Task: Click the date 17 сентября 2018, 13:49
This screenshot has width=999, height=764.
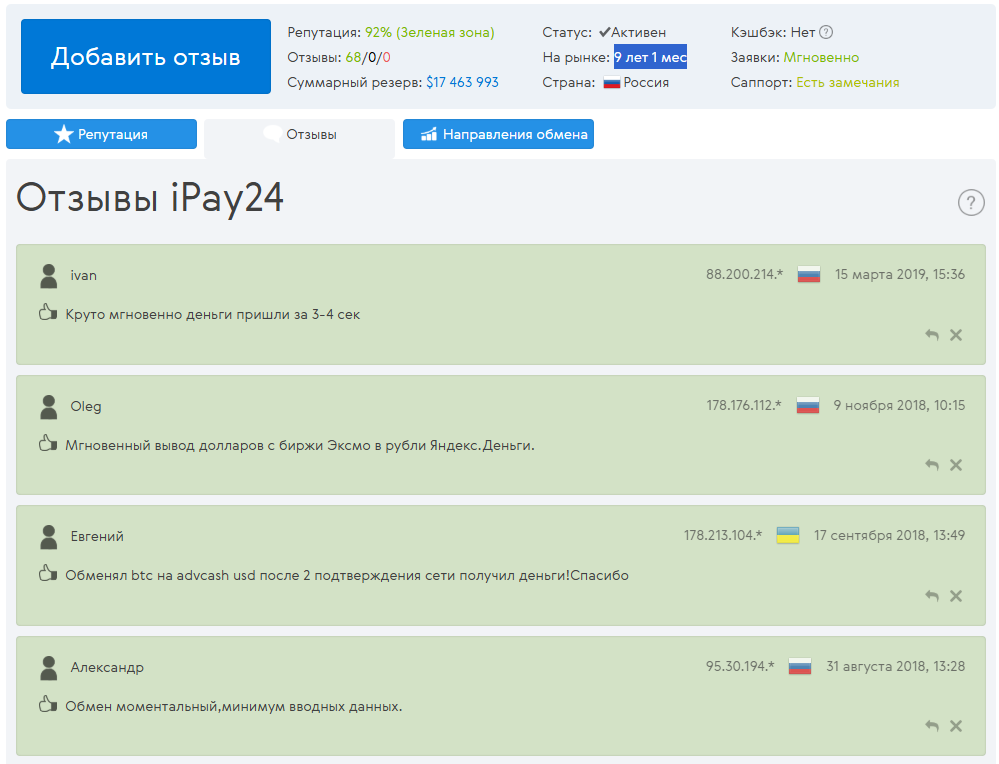Action: coord(889,535)
